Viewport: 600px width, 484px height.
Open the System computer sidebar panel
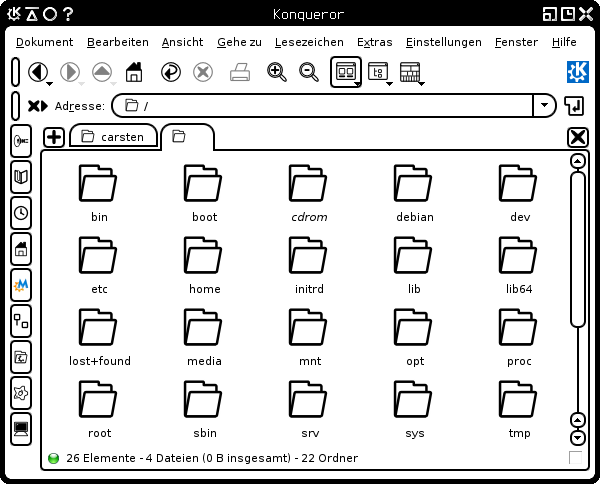tap(21, 429)
